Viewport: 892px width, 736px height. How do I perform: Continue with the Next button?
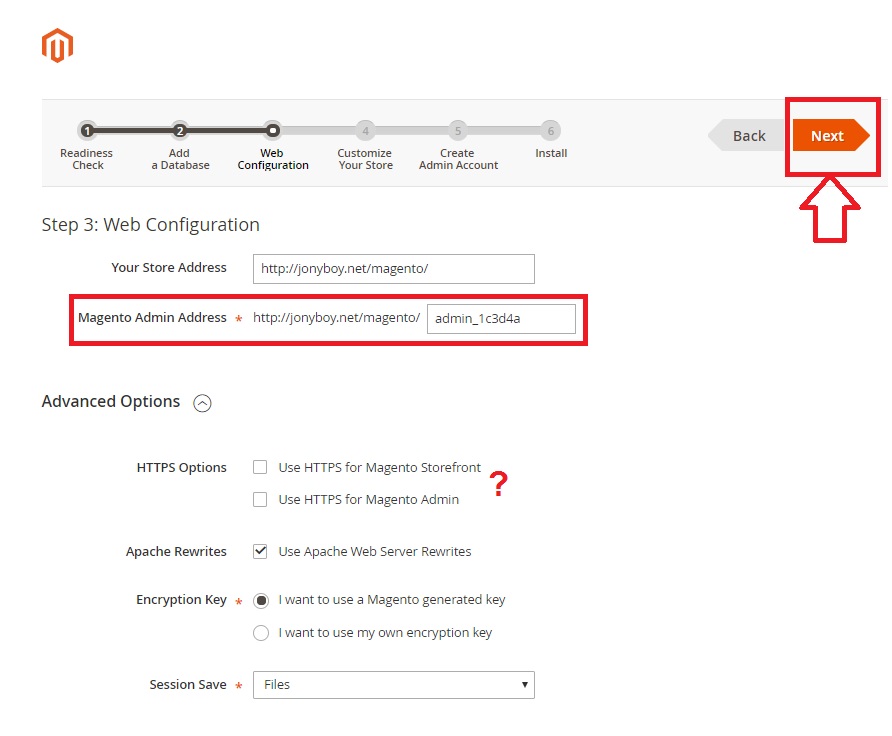tap(831, 135)
